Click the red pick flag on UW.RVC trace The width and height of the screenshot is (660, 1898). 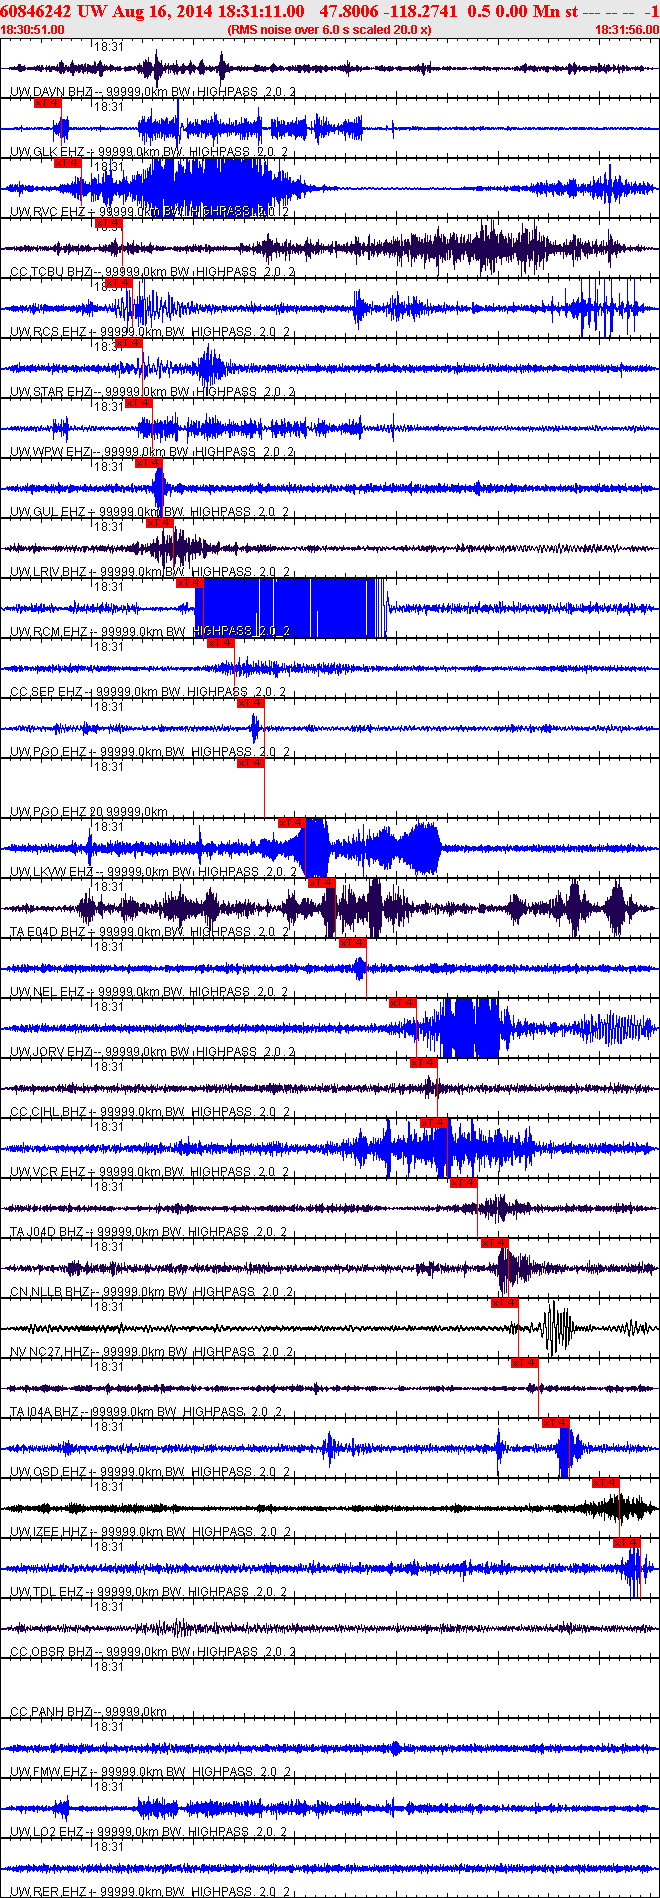click(67, 163)
